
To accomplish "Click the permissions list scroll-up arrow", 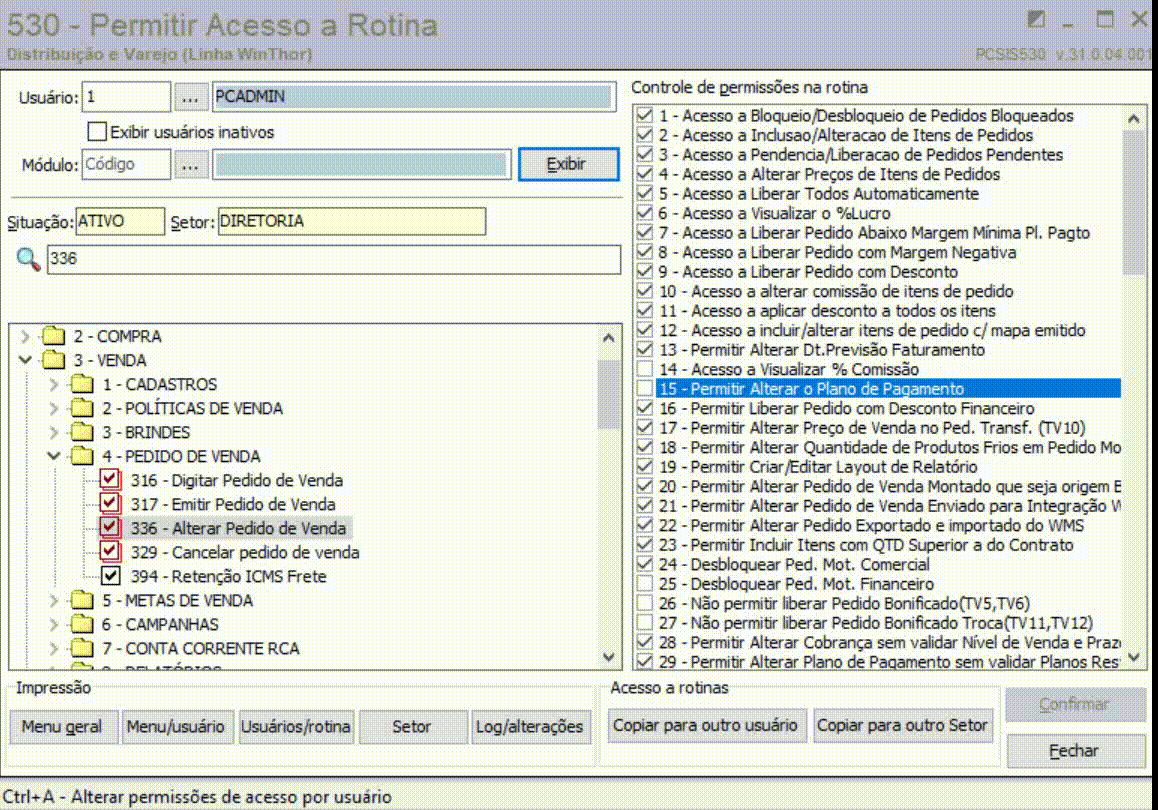I will click(1134, 118).
